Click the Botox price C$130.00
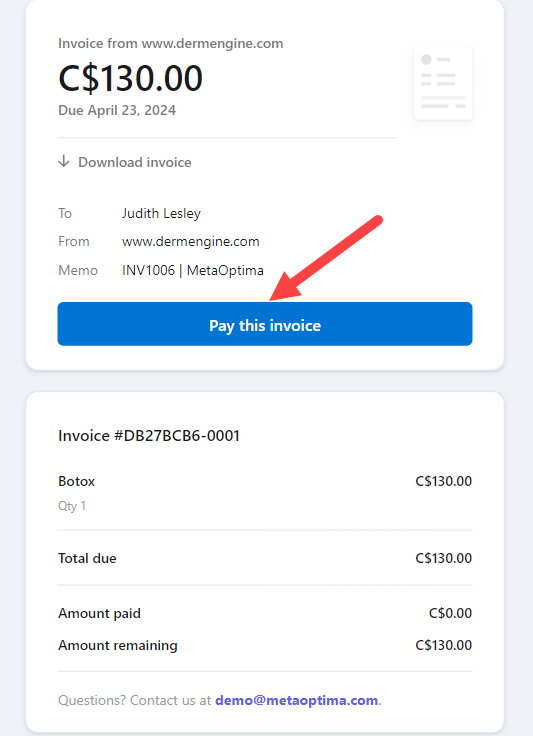Viewport: 533px width, 736px height. coord(443,481)
